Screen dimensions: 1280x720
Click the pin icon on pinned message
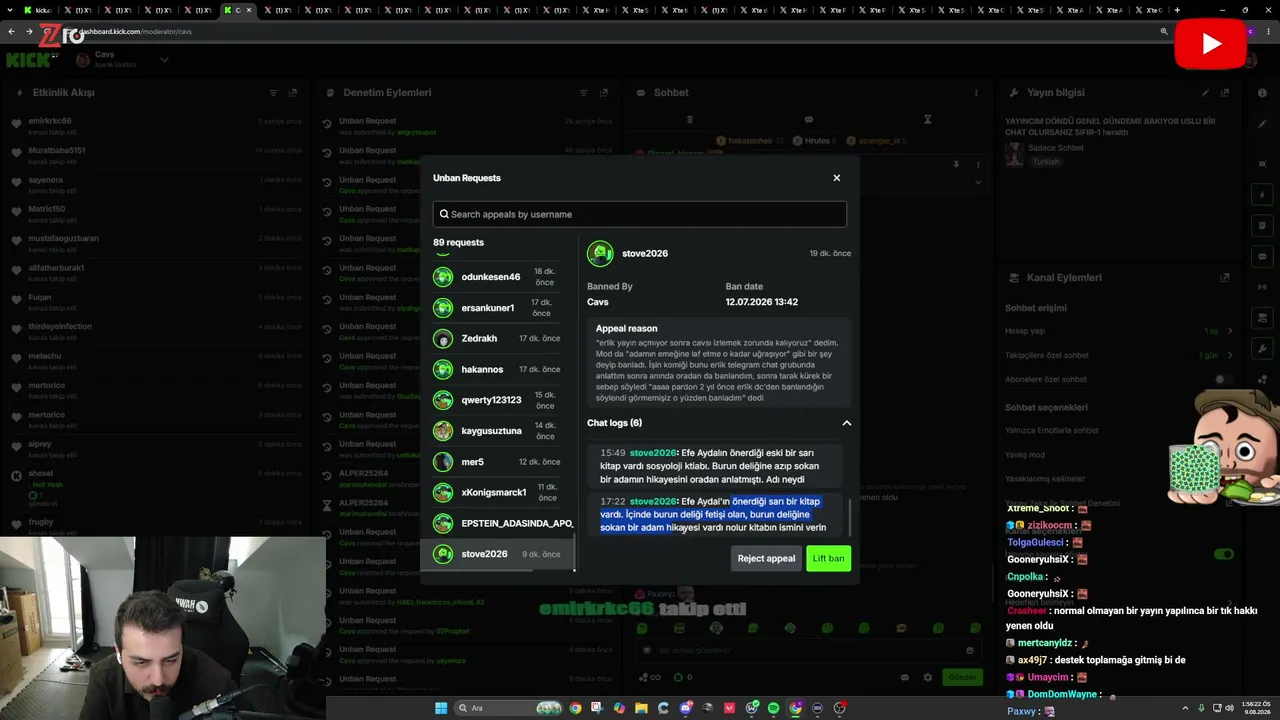[956, 164]
